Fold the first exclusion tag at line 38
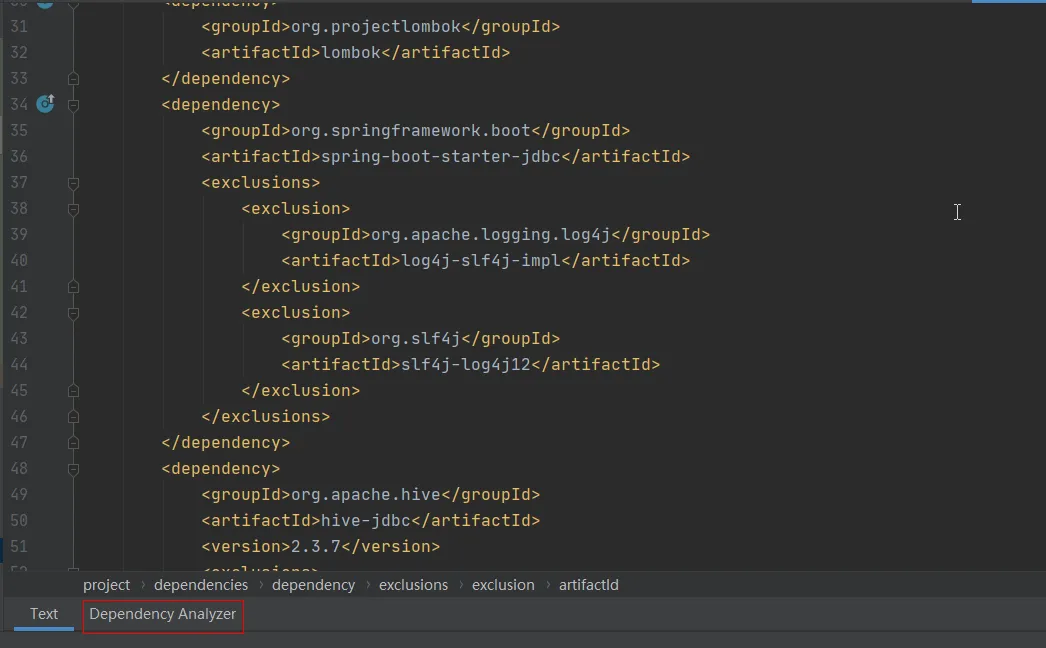This screenshot has width=1046, height=648. (x=73, y=209)
